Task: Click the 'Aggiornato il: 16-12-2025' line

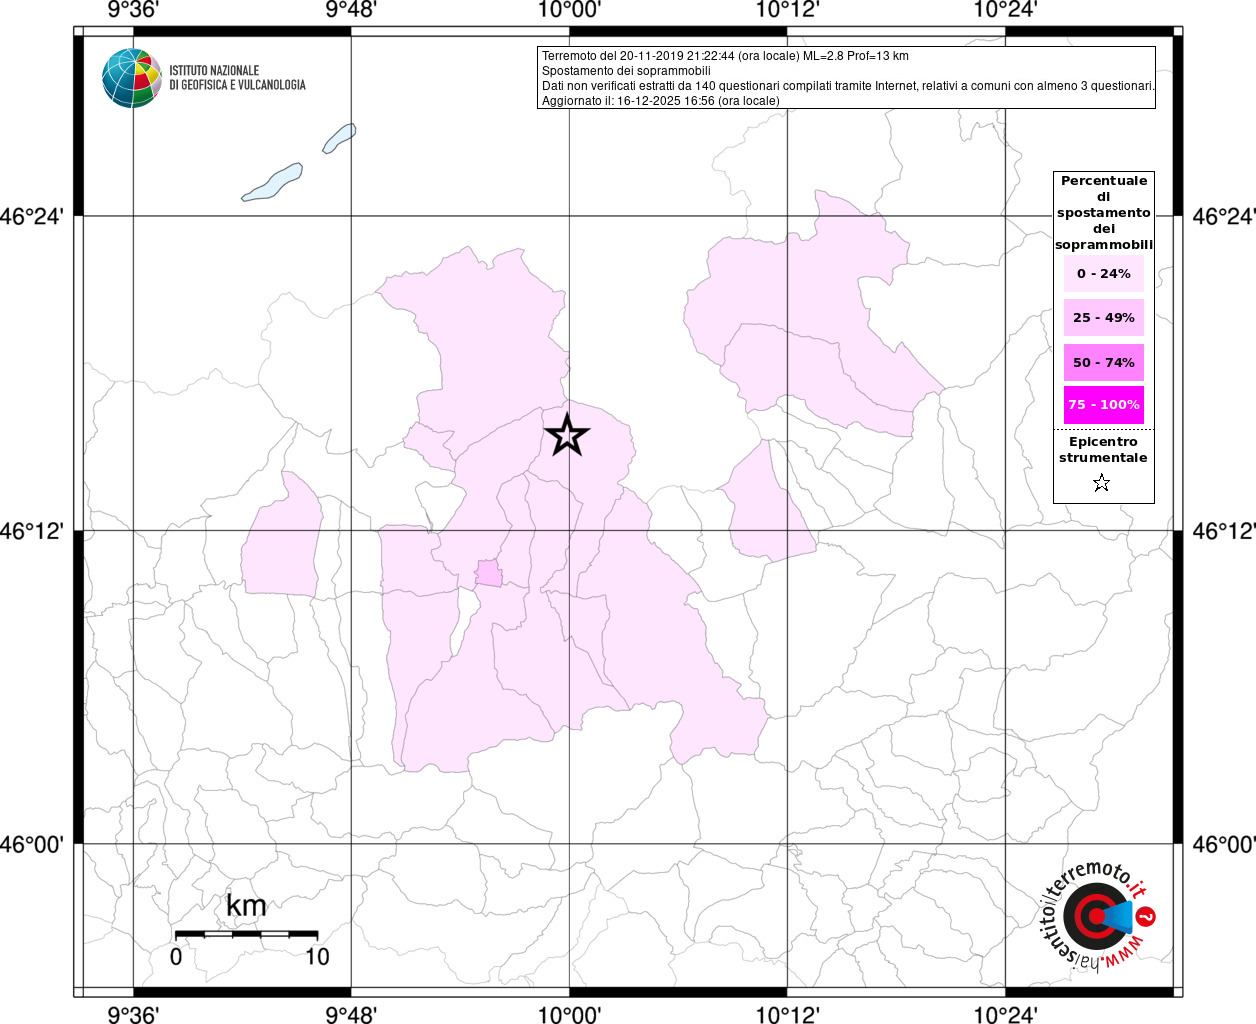Action: click(x=660, y=101)
